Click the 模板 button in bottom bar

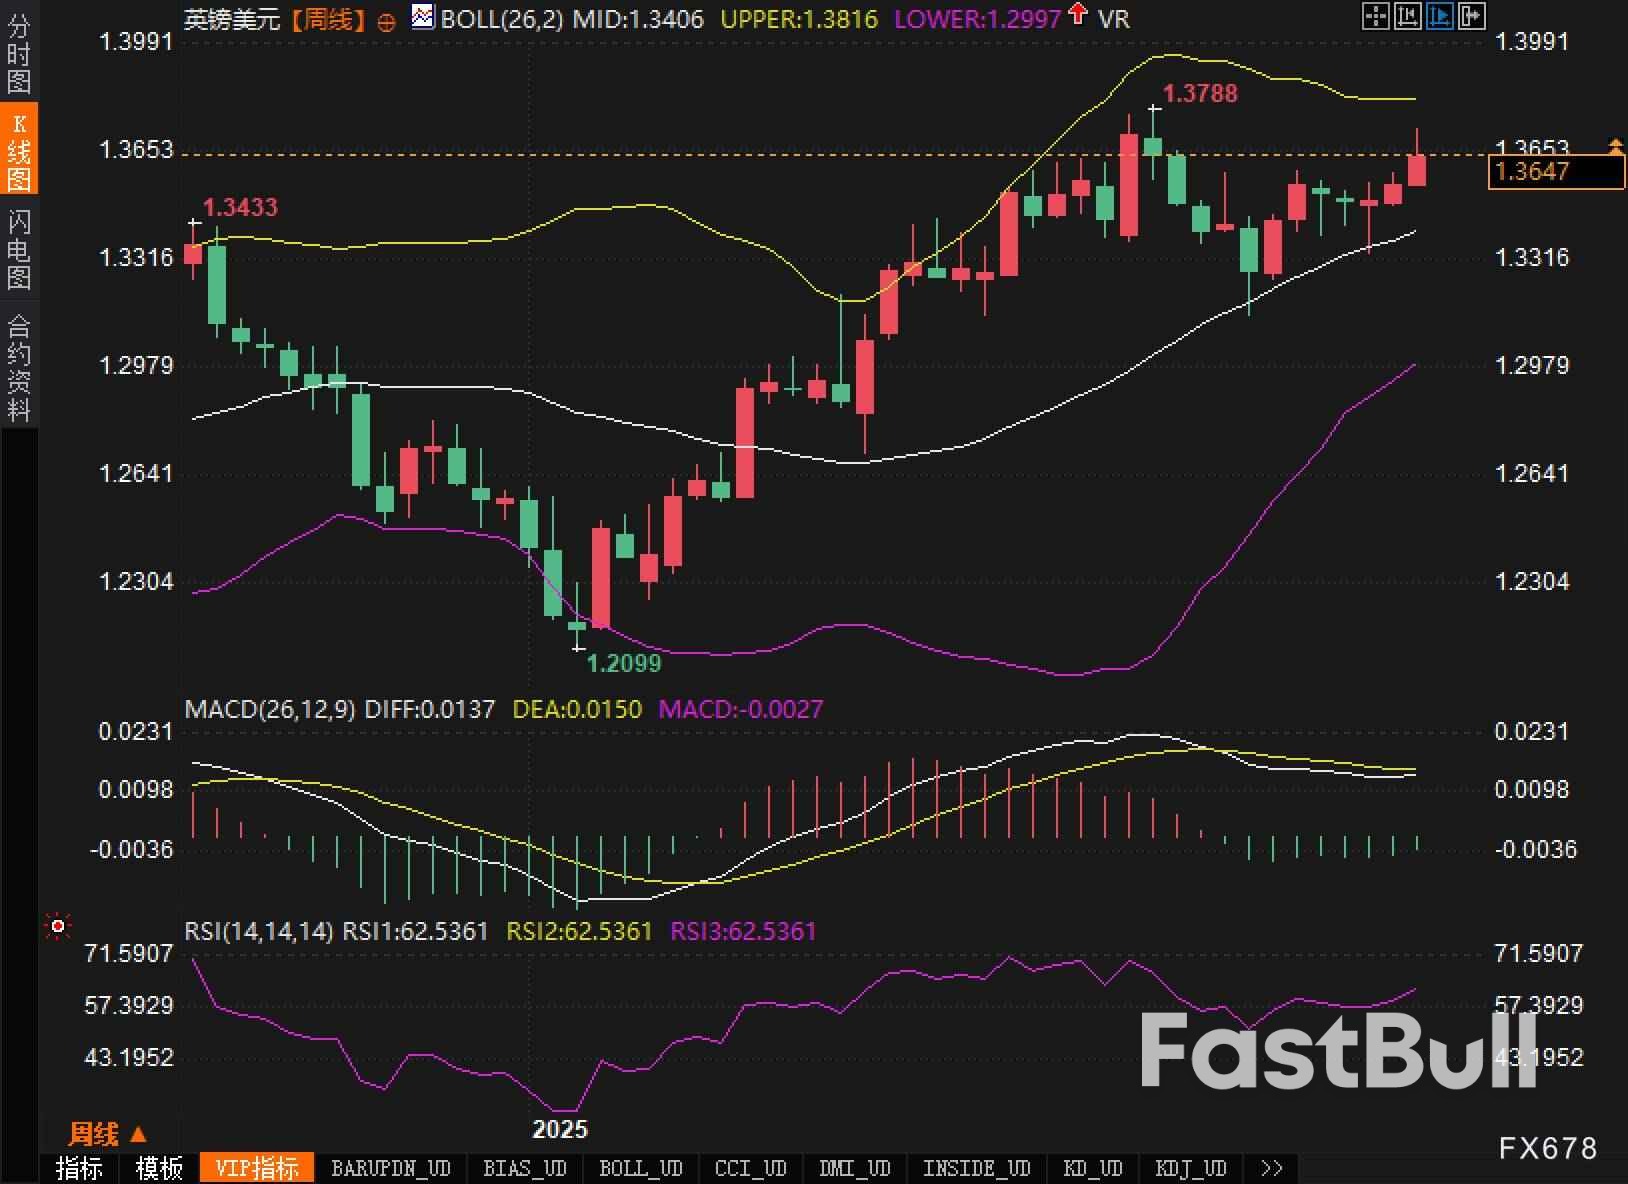click(x=159, y=1168)
